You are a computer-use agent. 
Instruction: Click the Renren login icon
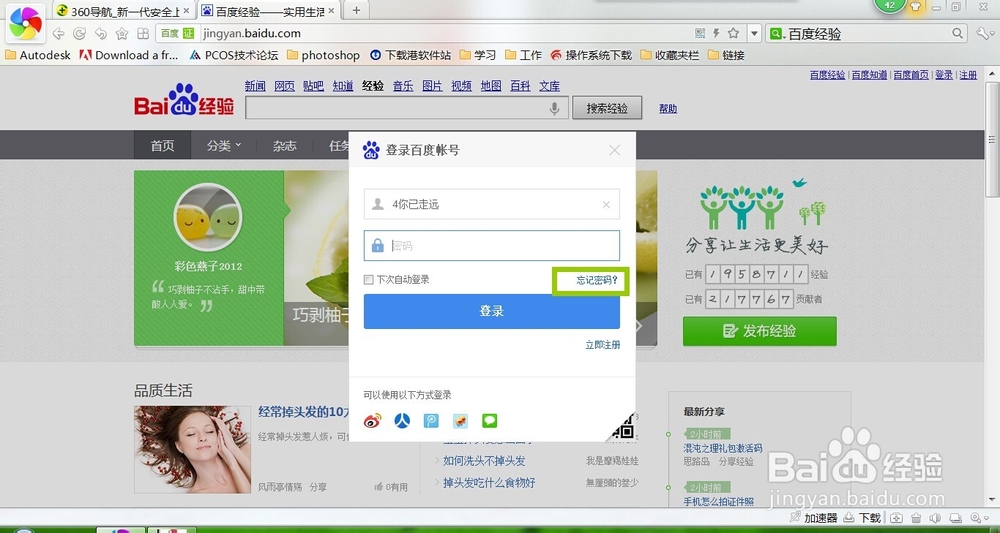(402, 421)
